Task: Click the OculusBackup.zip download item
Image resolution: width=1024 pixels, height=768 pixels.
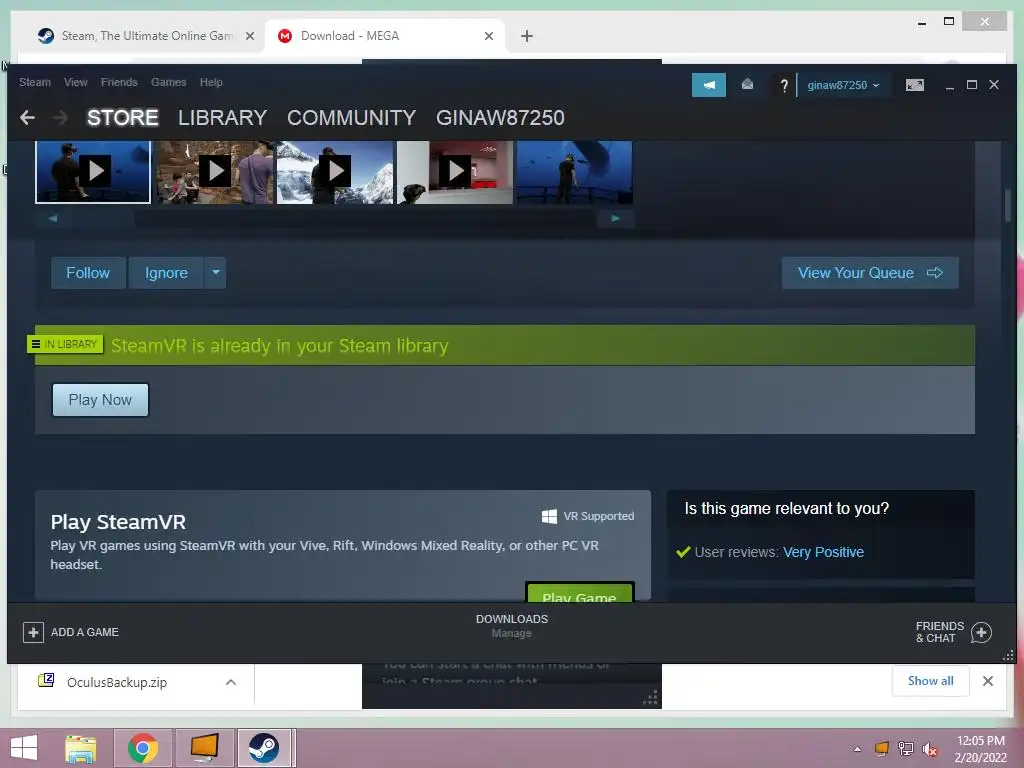Action: [136, 682]
